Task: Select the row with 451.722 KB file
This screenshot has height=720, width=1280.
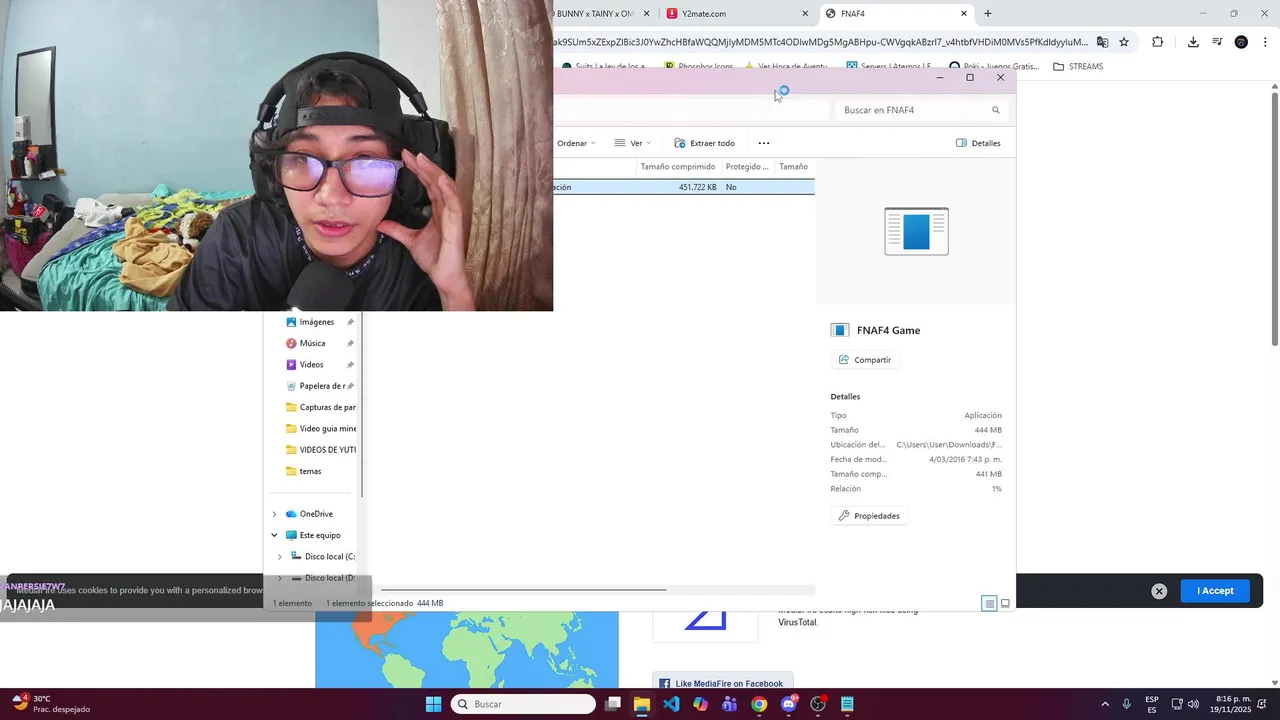Action: tap(684, 187)
